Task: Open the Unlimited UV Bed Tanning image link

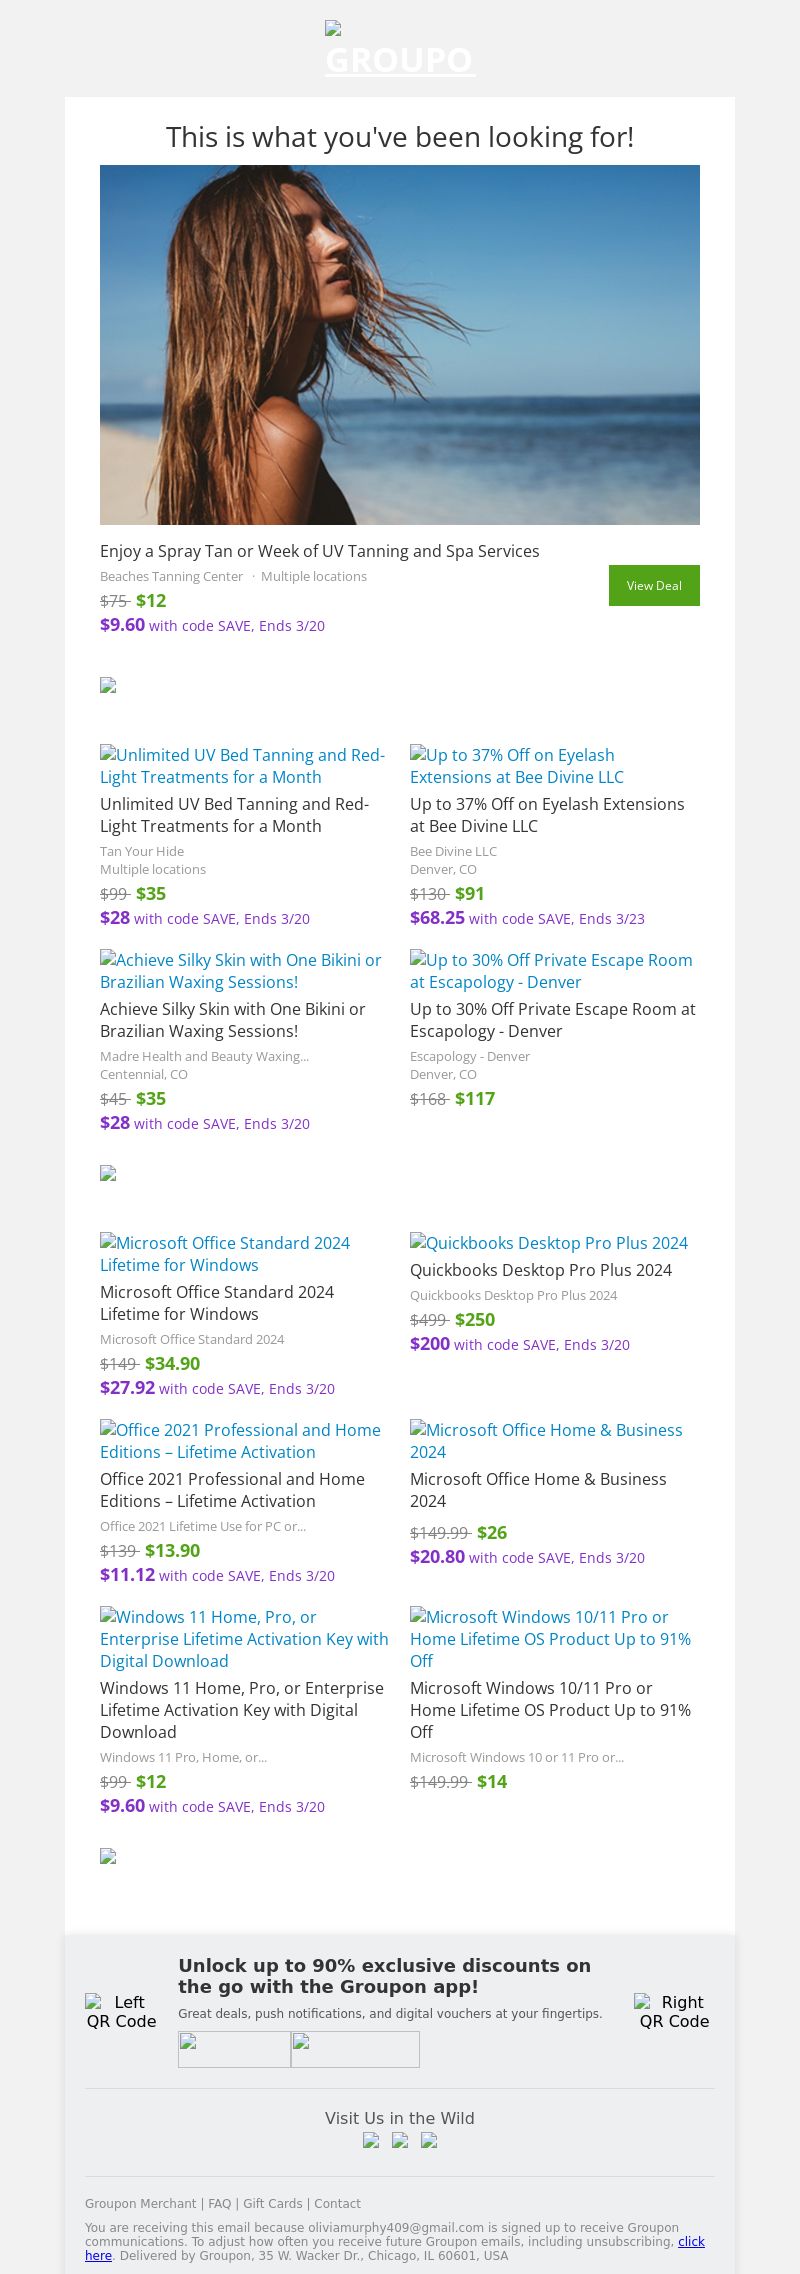Action: [242, 766]
